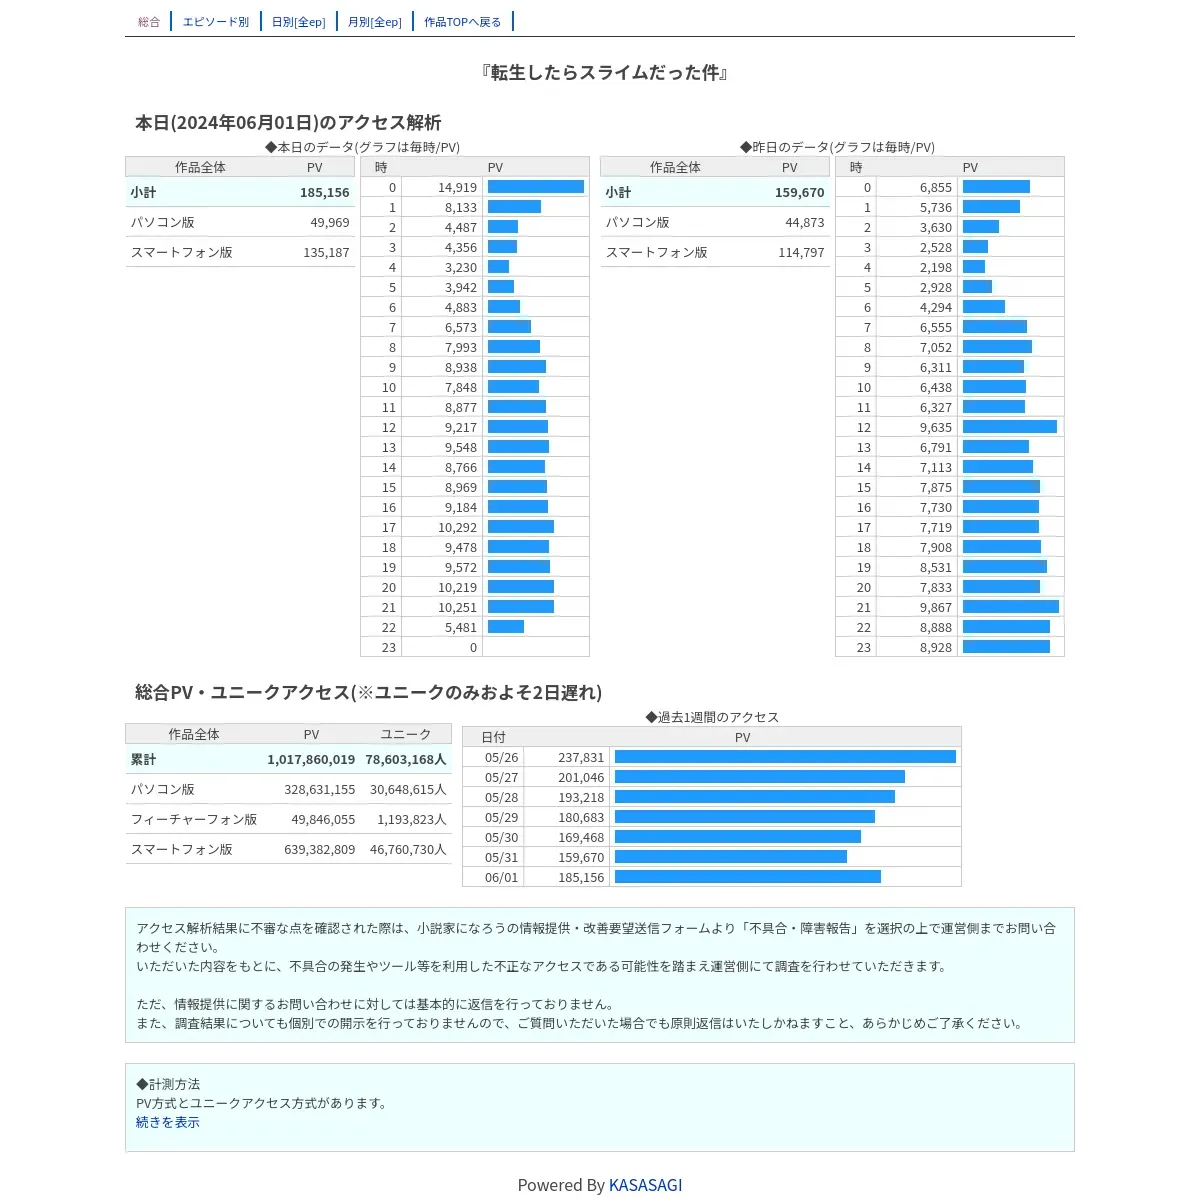Go back via 作品TOPへ戻る
Image resolution: width=1200 pixels, height=1201 pixels.
tap(463, 22)
